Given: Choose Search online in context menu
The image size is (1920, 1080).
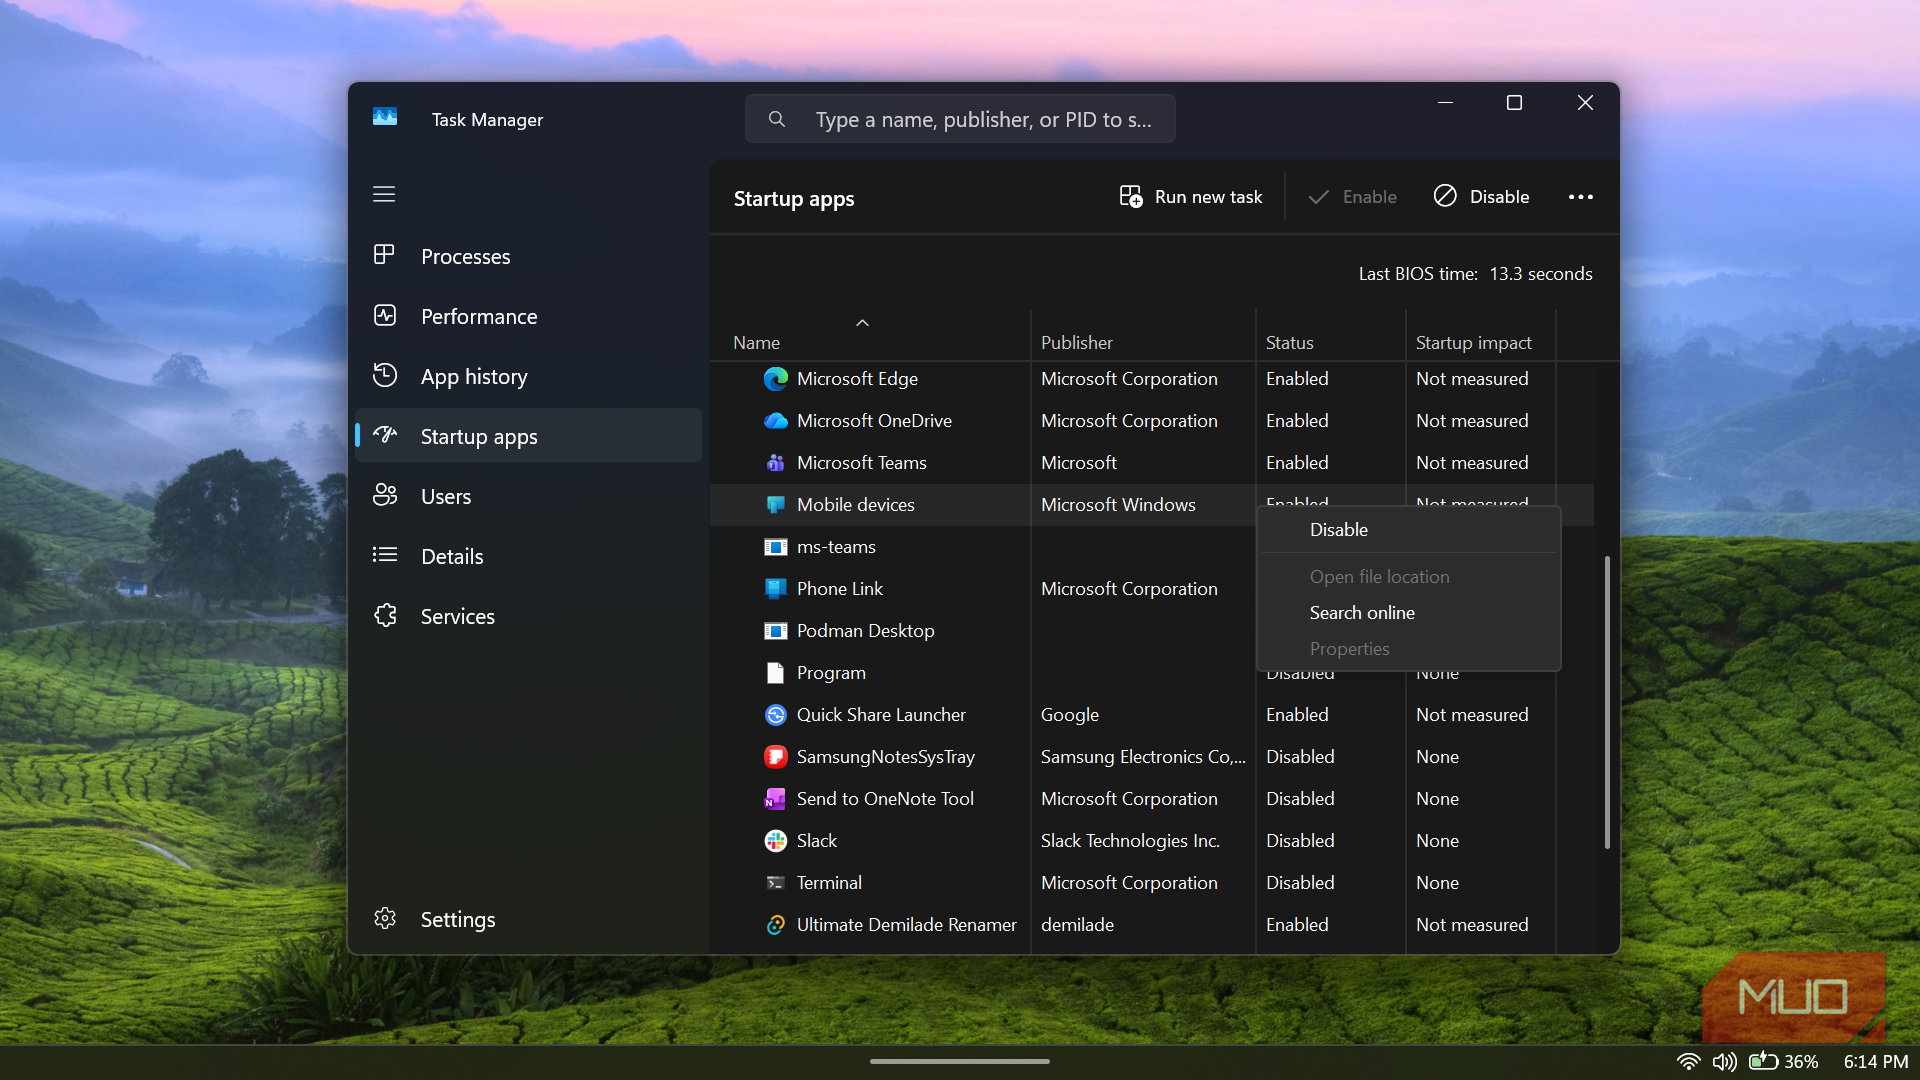Looking at the screenshot, I should pos(1408,613).
